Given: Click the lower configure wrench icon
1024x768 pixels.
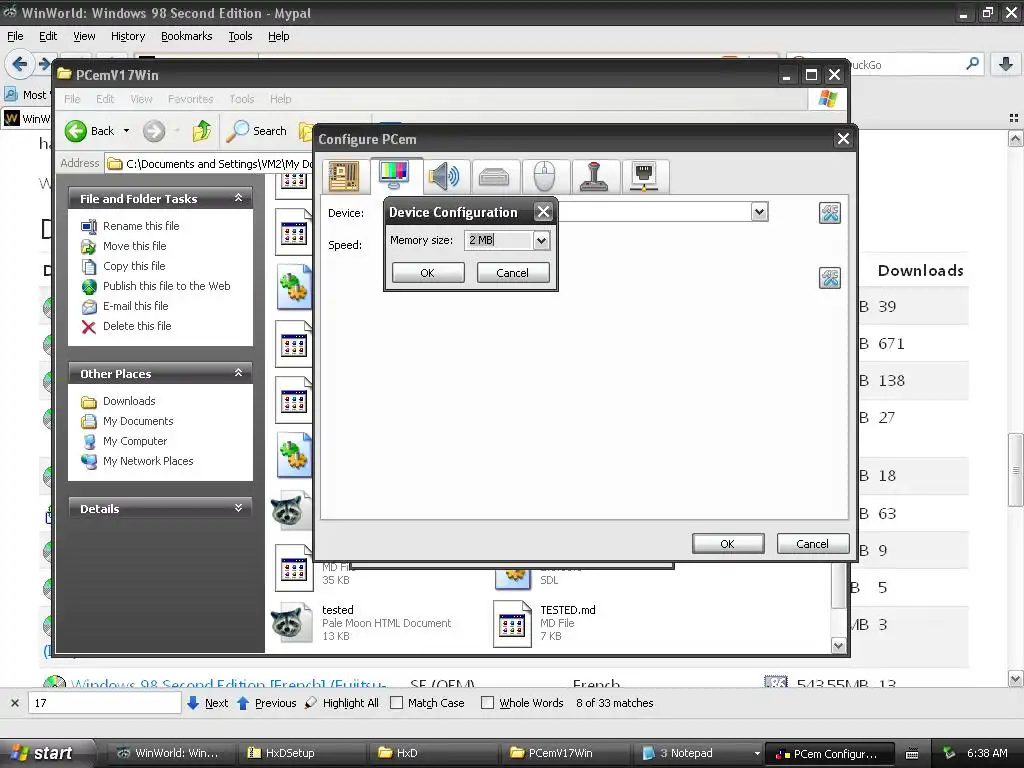Looking at the screenshot, I should tap(829, 278).
